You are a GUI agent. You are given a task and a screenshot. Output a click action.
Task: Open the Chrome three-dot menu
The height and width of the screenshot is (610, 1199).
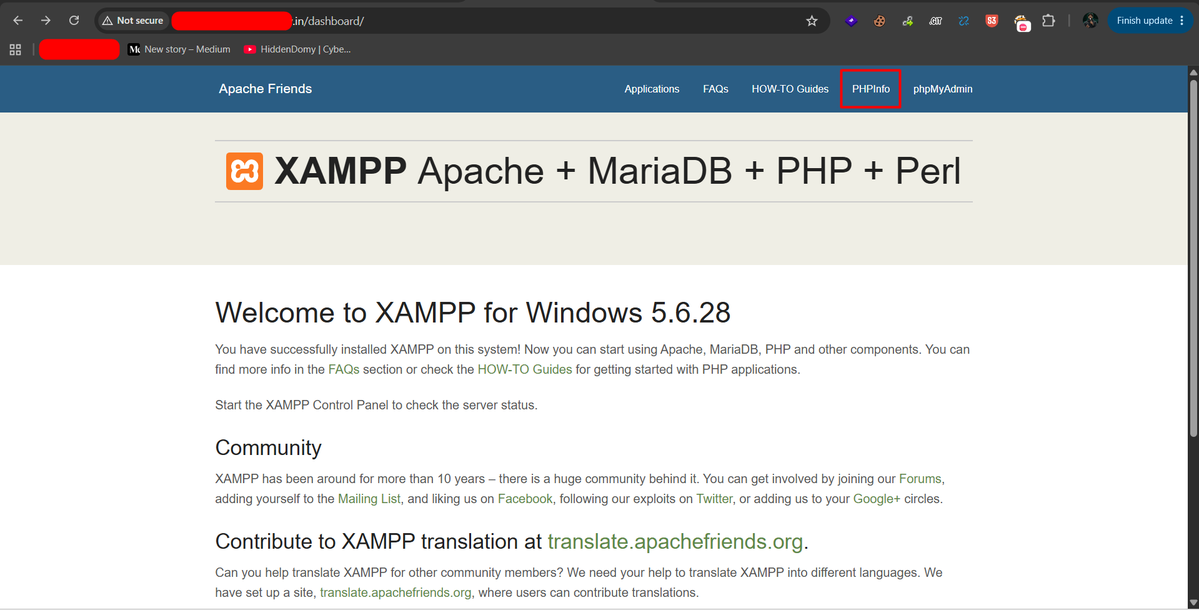pos(1183,21)
